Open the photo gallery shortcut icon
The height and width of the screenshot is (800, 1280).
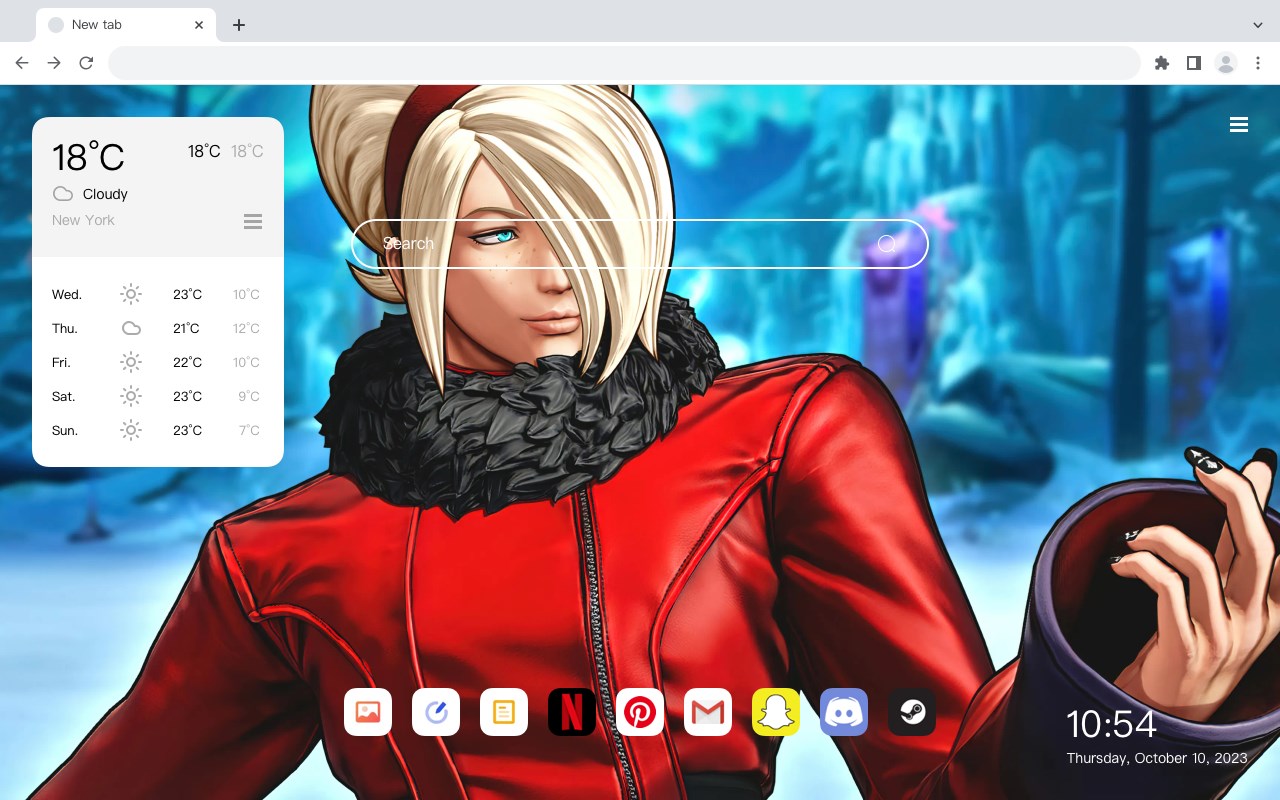[368, 712]
